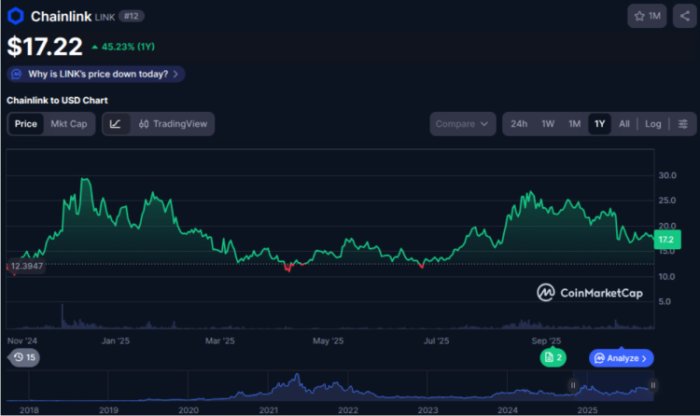Open the share icon button
The image size is (700, 416).
pyautogui.click(x=684, y=17)
